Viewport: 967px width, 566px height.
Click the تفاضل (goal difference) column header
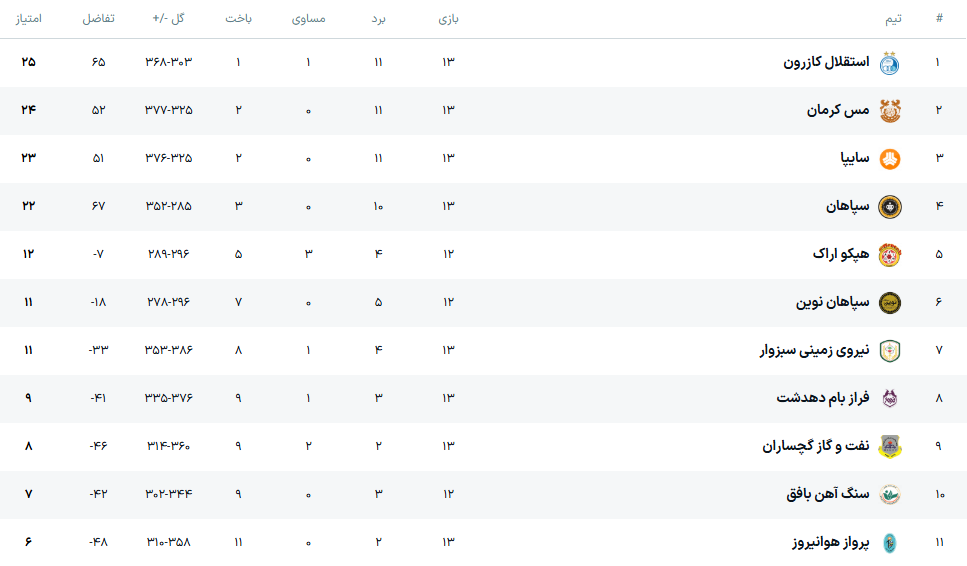click(x=98, y=19)
